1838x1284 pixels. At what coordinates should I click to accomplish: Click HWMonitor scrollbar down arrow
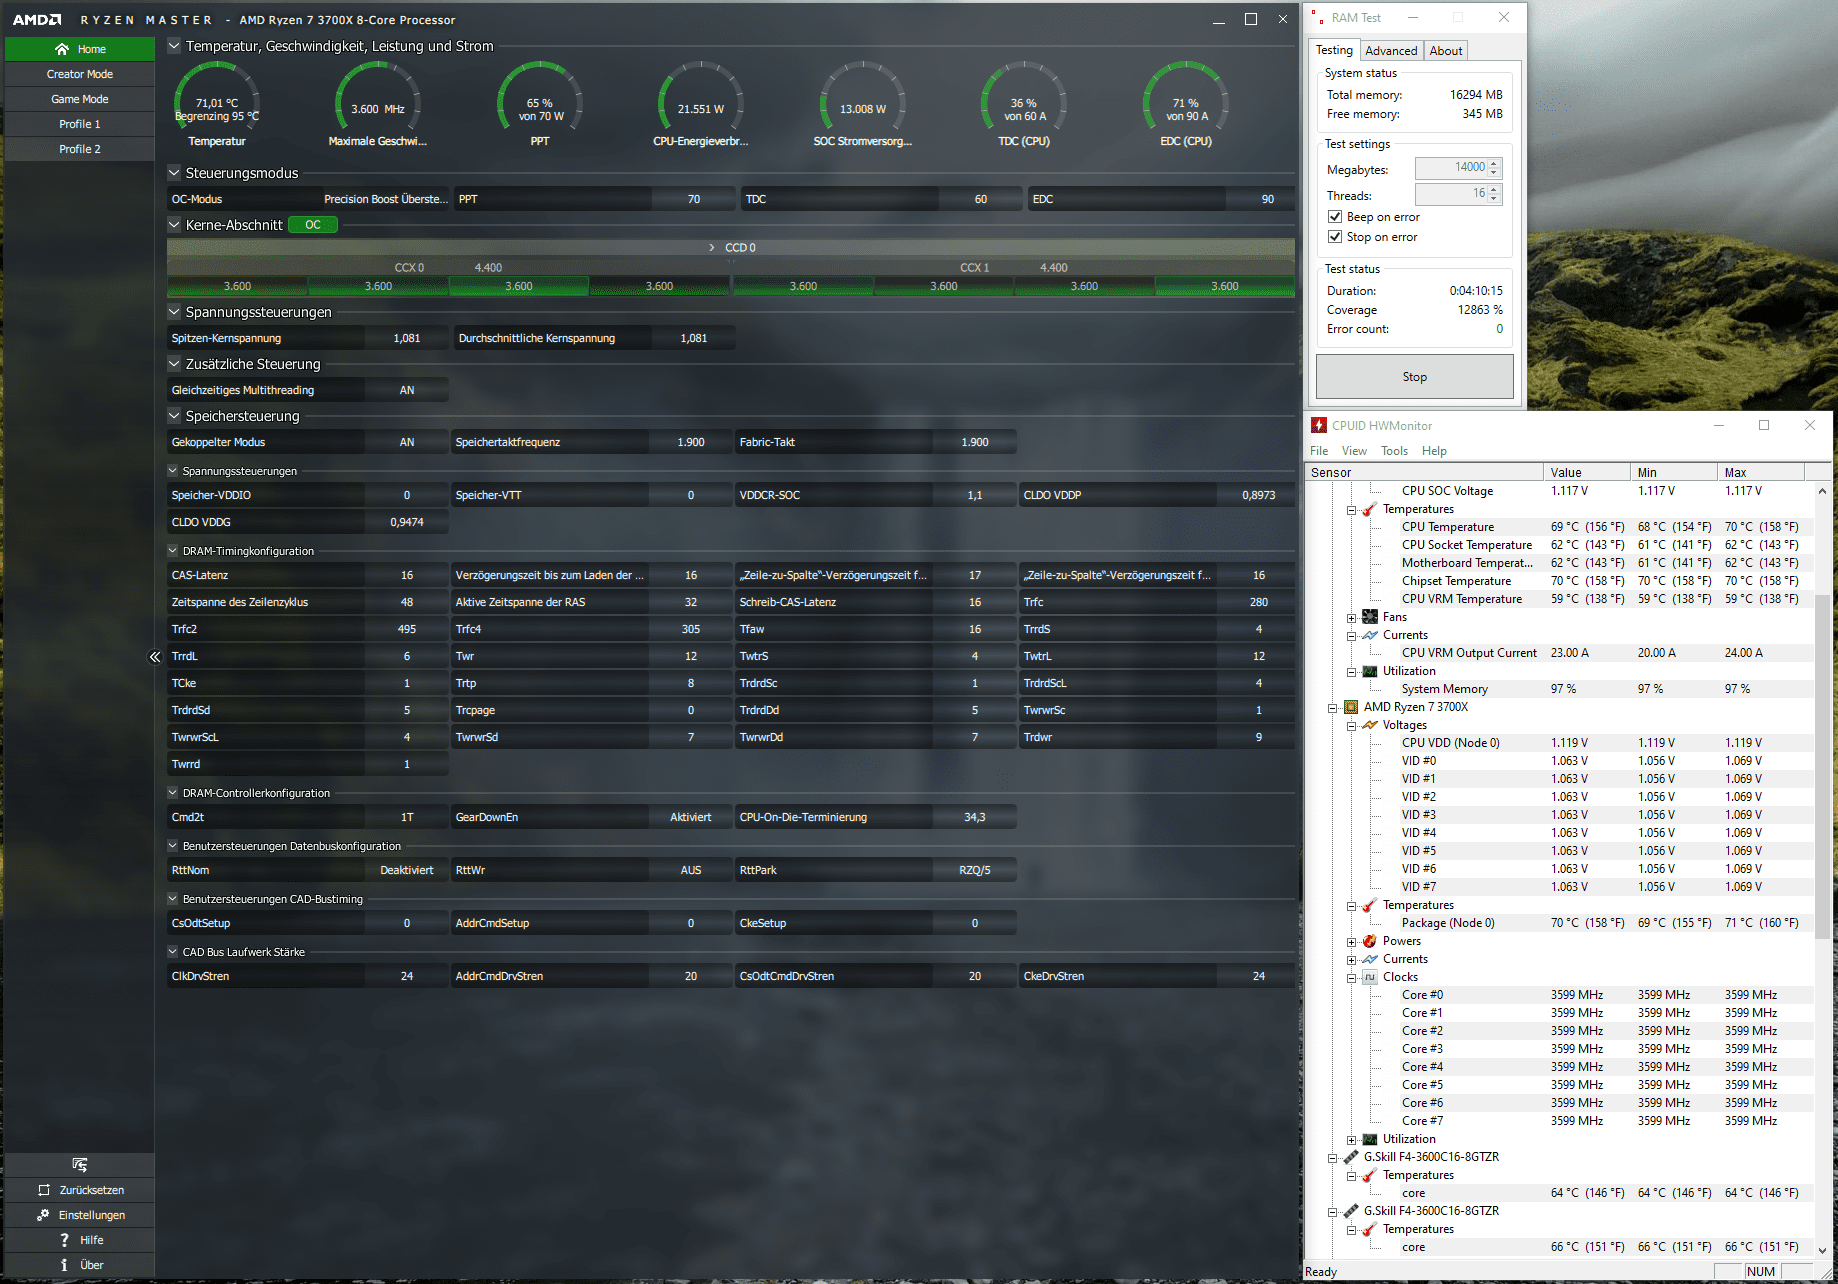click(x=1822, y=1250)
